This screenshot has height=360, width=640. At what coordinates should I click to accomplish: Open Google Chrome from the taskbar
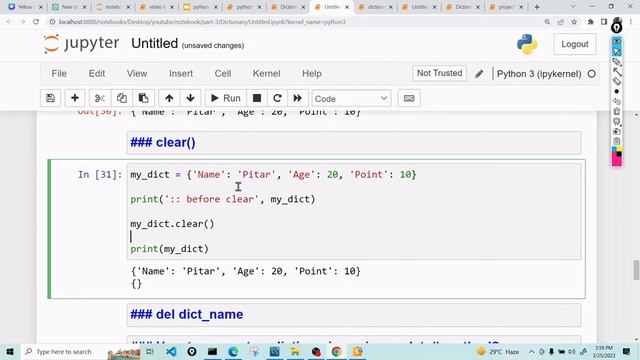[x=336, y=351]
